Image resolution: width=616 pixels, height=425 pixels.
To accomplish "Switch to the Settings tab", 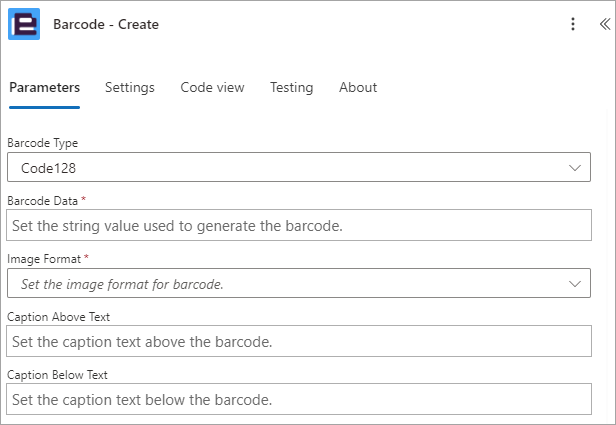I will coord(130,87).
